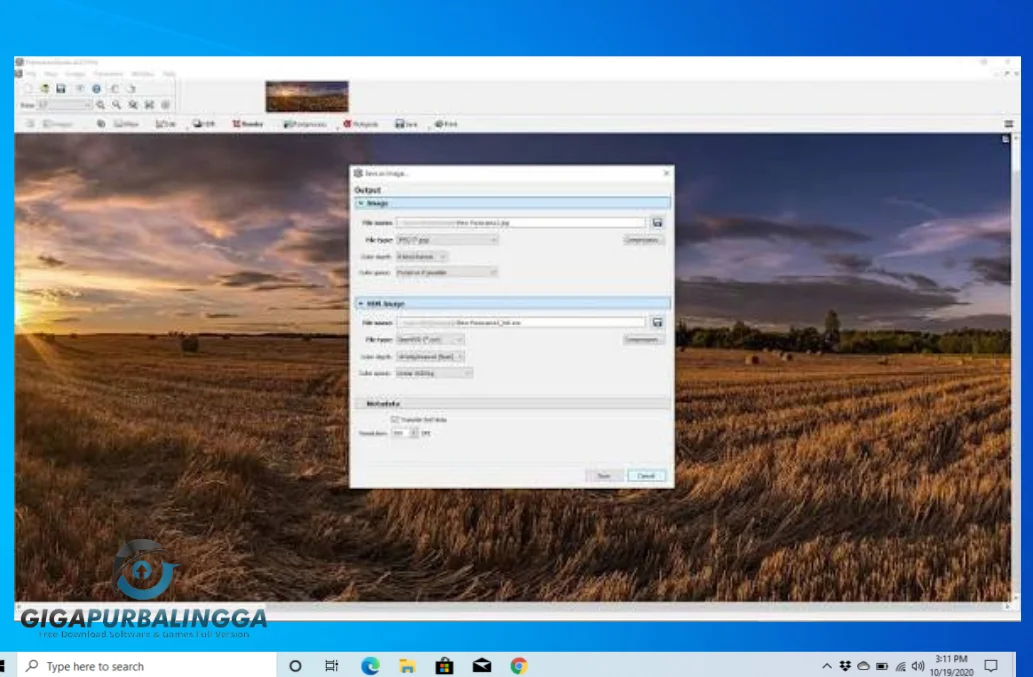Screen dimensions: 1033x677
Task: Click browse disk icon beside Image file name
Action: click(x=657, y=223)
